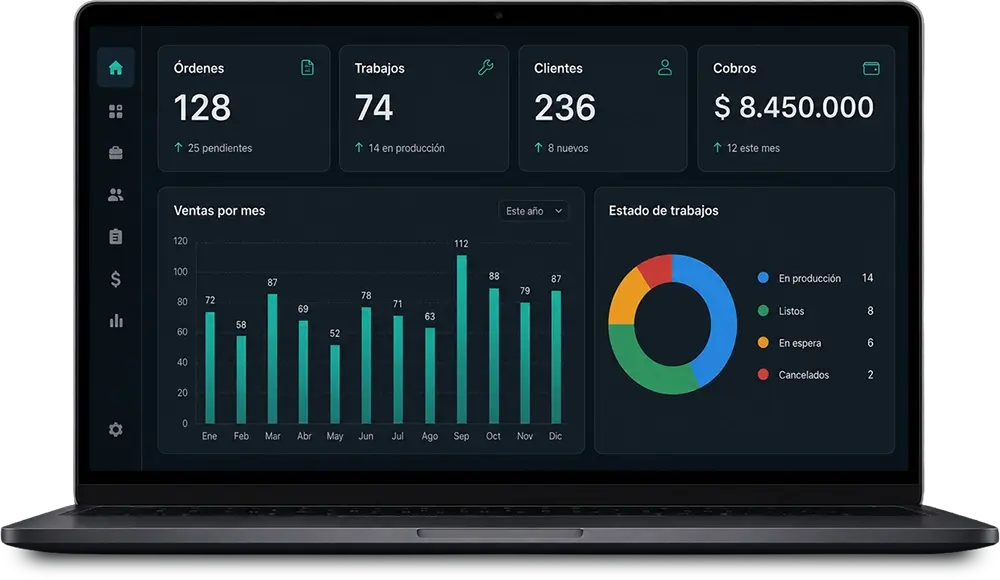This screenshot has height=580, width=1000.
Task: Click the En producción legend label
Action: (x=809, y=278)
